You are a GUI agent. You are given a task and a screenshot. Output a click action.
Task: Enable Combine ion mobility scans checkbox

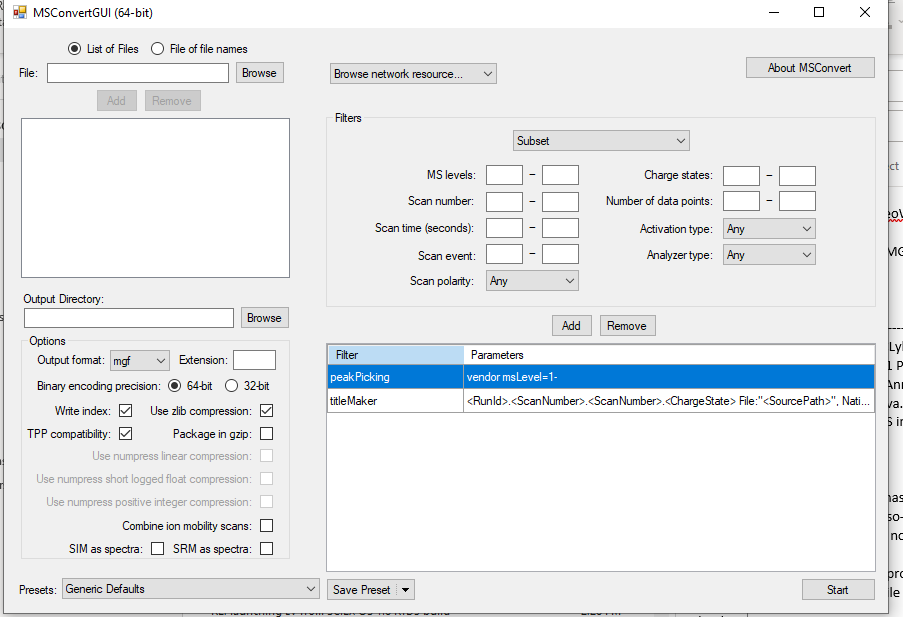pyautogui.click(x=266, y=526)
